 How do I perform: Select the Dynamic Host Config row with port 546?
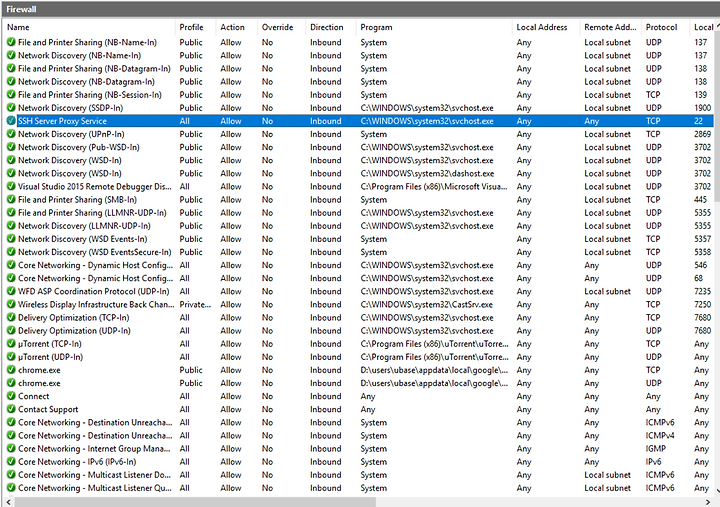[x=358, y=265]
